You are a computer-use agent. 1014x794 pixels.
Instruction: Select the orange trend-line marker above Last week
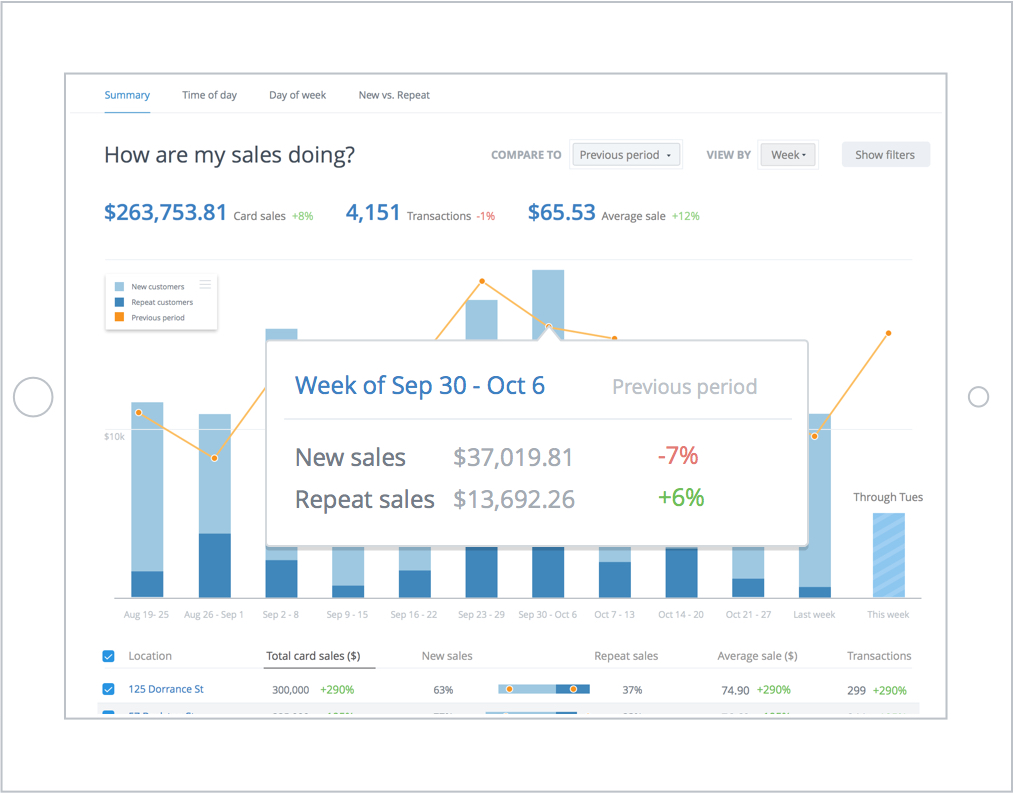816,434
